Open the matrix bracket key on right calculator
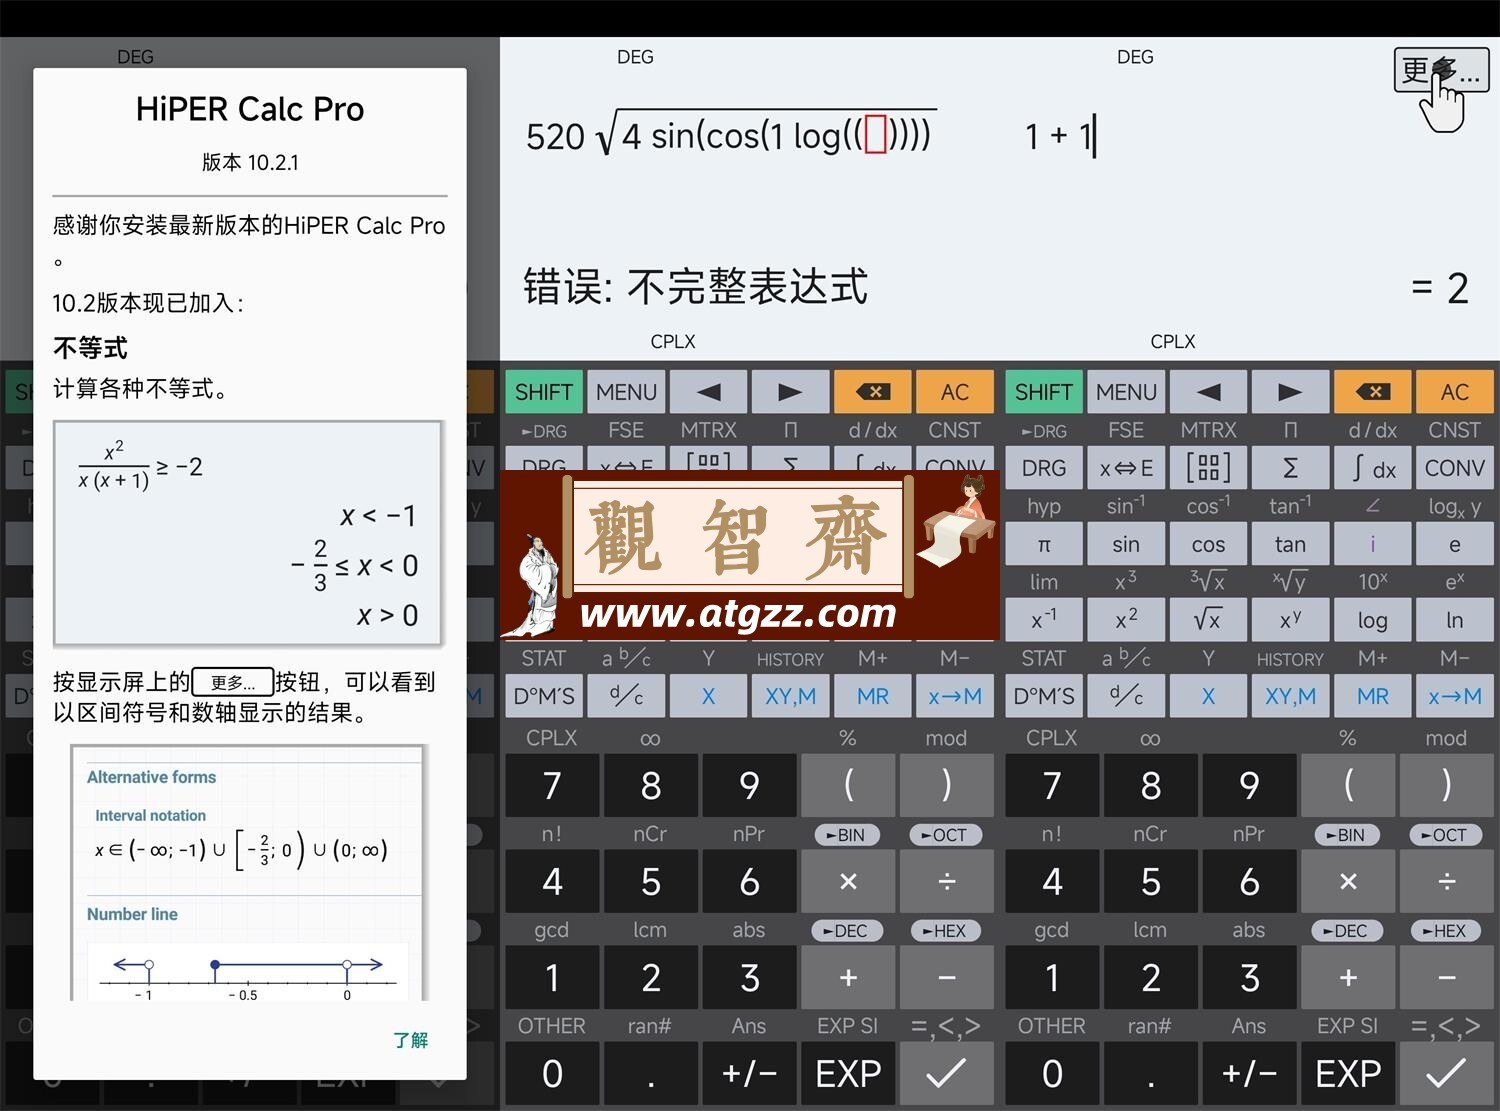The width and height of the screenshot is (1500, 1111). pos(1208,468)
